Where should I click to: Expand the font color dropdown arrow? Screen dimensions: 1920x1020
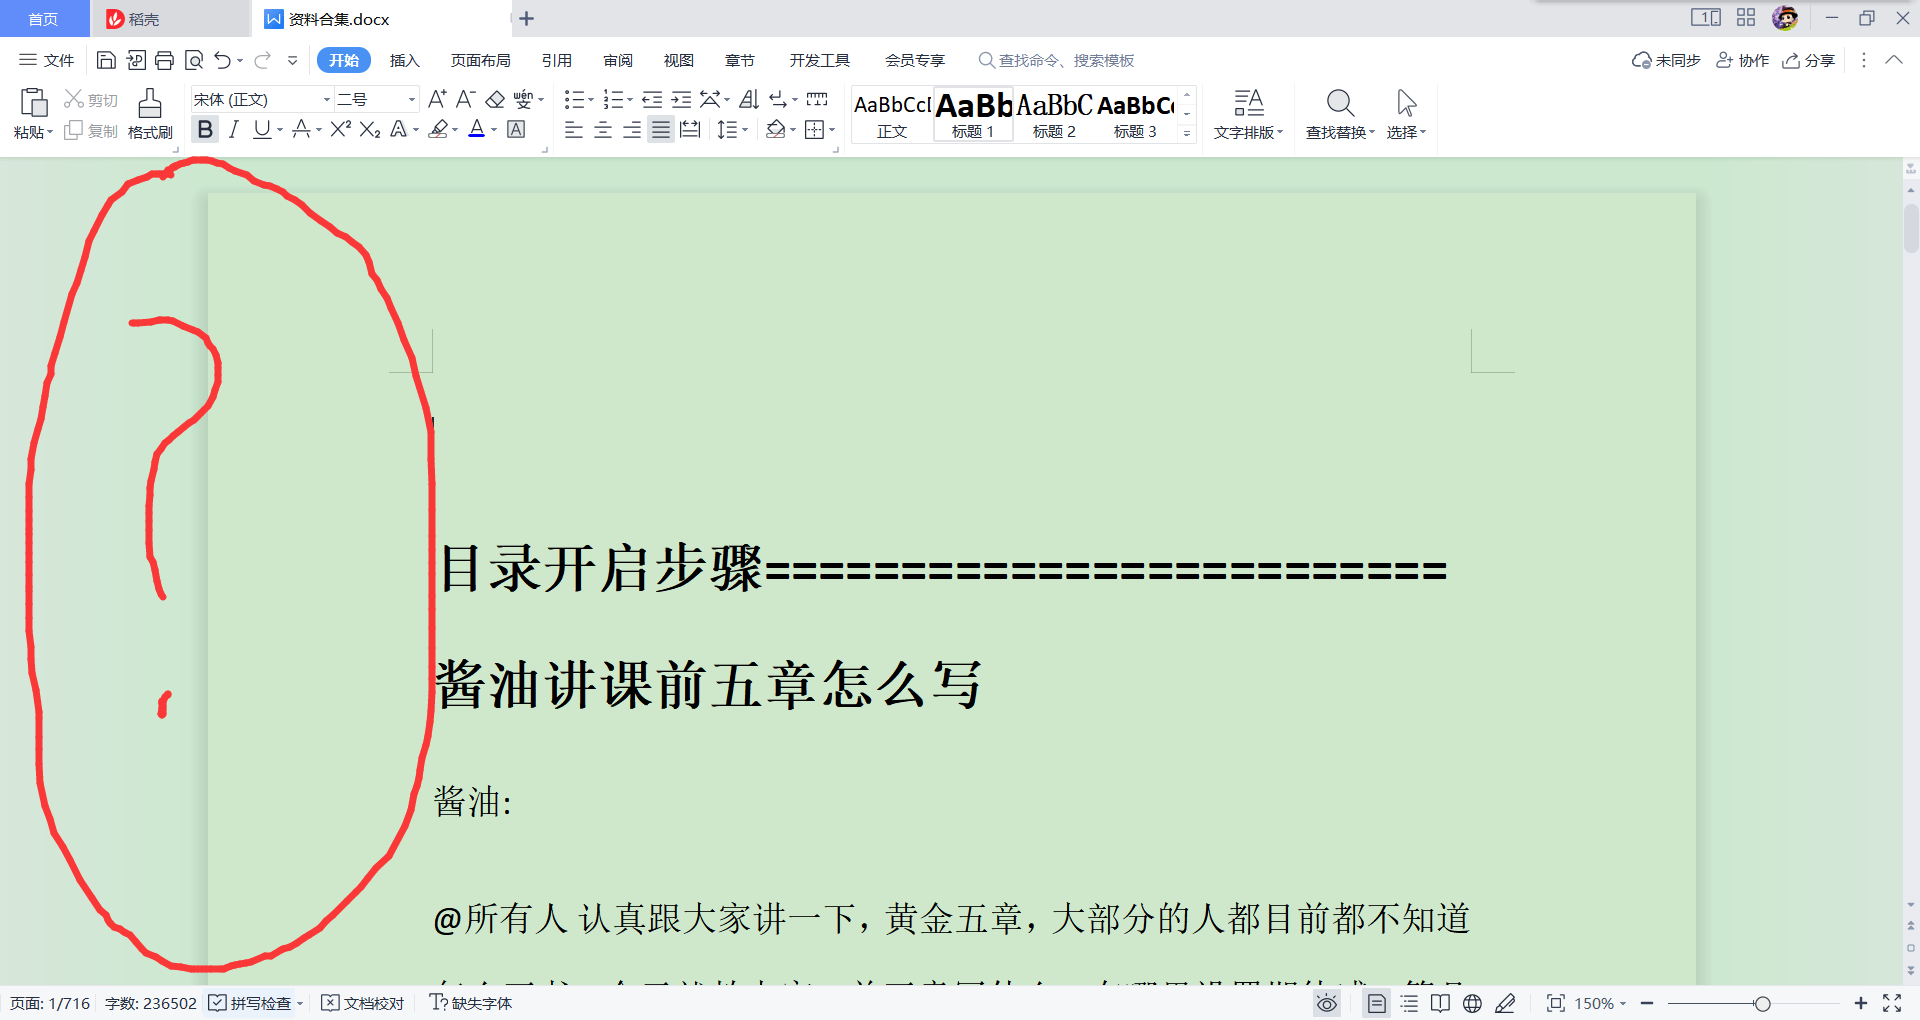point(493,129)
